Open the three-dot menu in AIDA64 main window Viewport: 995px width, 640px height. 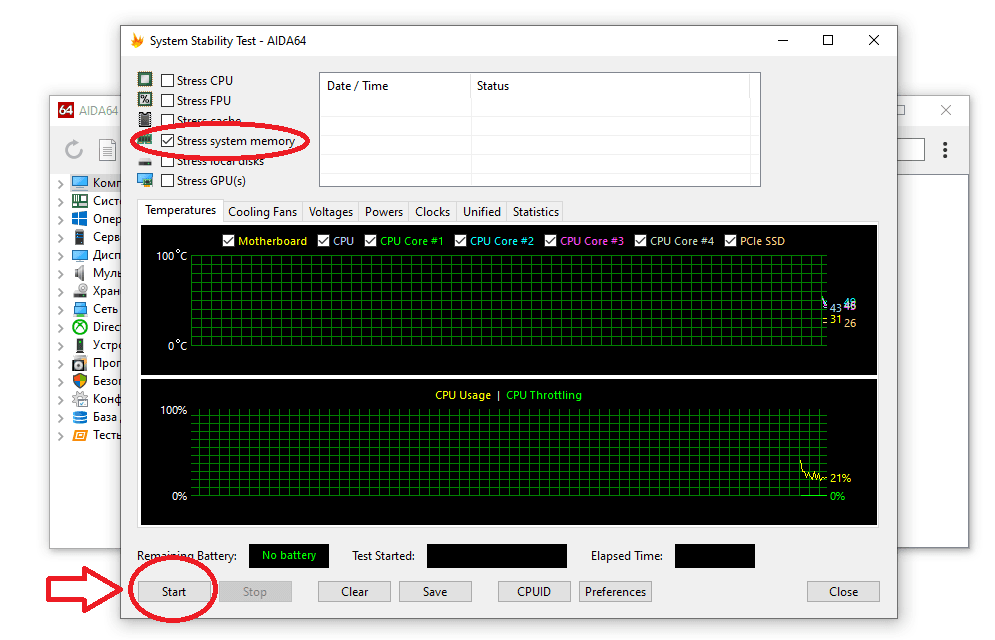[945, 150]
